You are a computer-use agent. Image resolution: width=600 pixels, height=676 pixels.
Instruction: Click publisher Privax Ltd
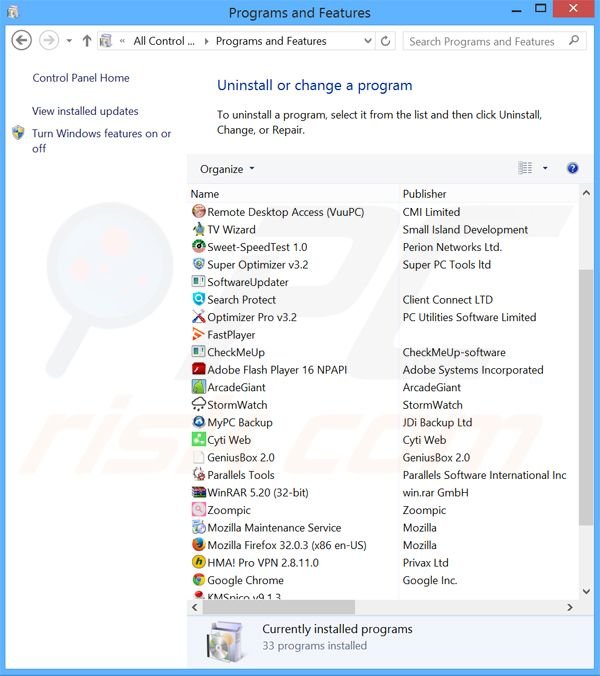425,563
